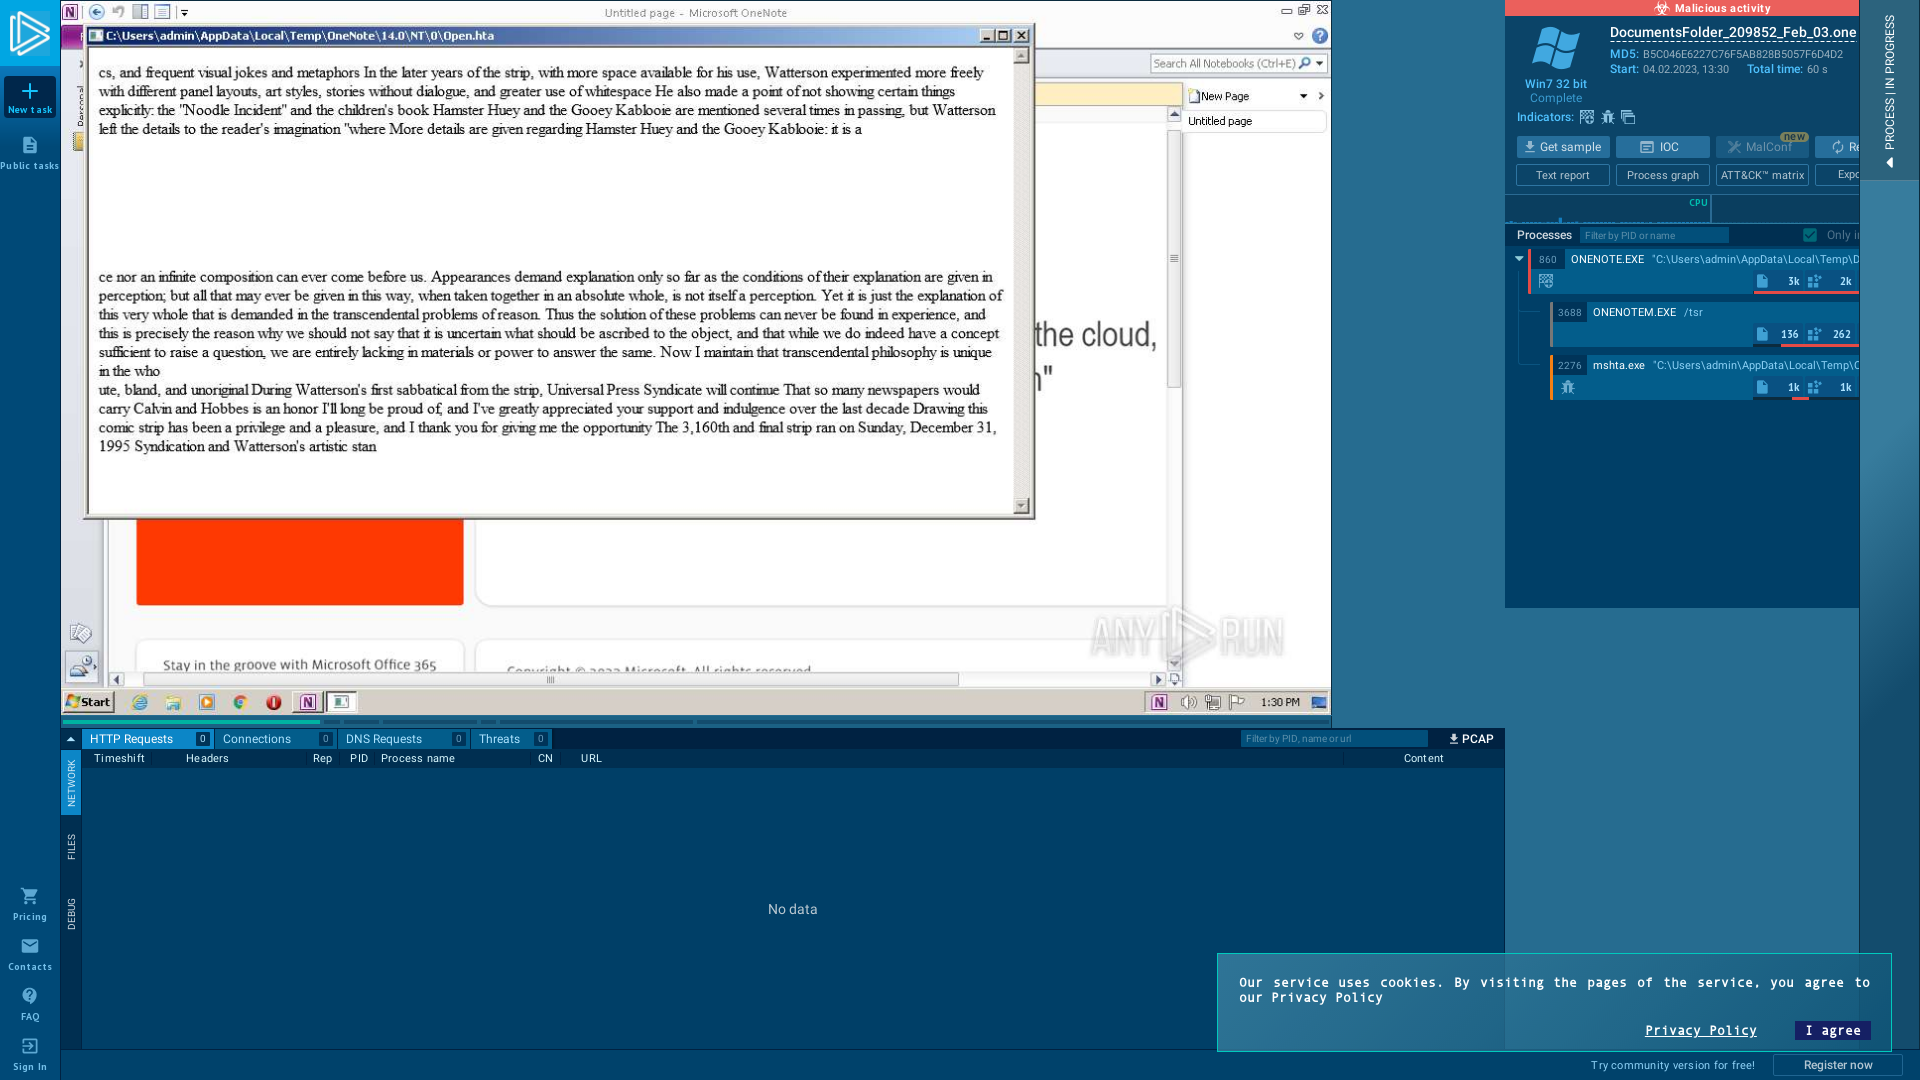Click 'I agree' on the cookie notice
The height and width of the screenshot is (1080, 1920).
coord(1833,1030)
